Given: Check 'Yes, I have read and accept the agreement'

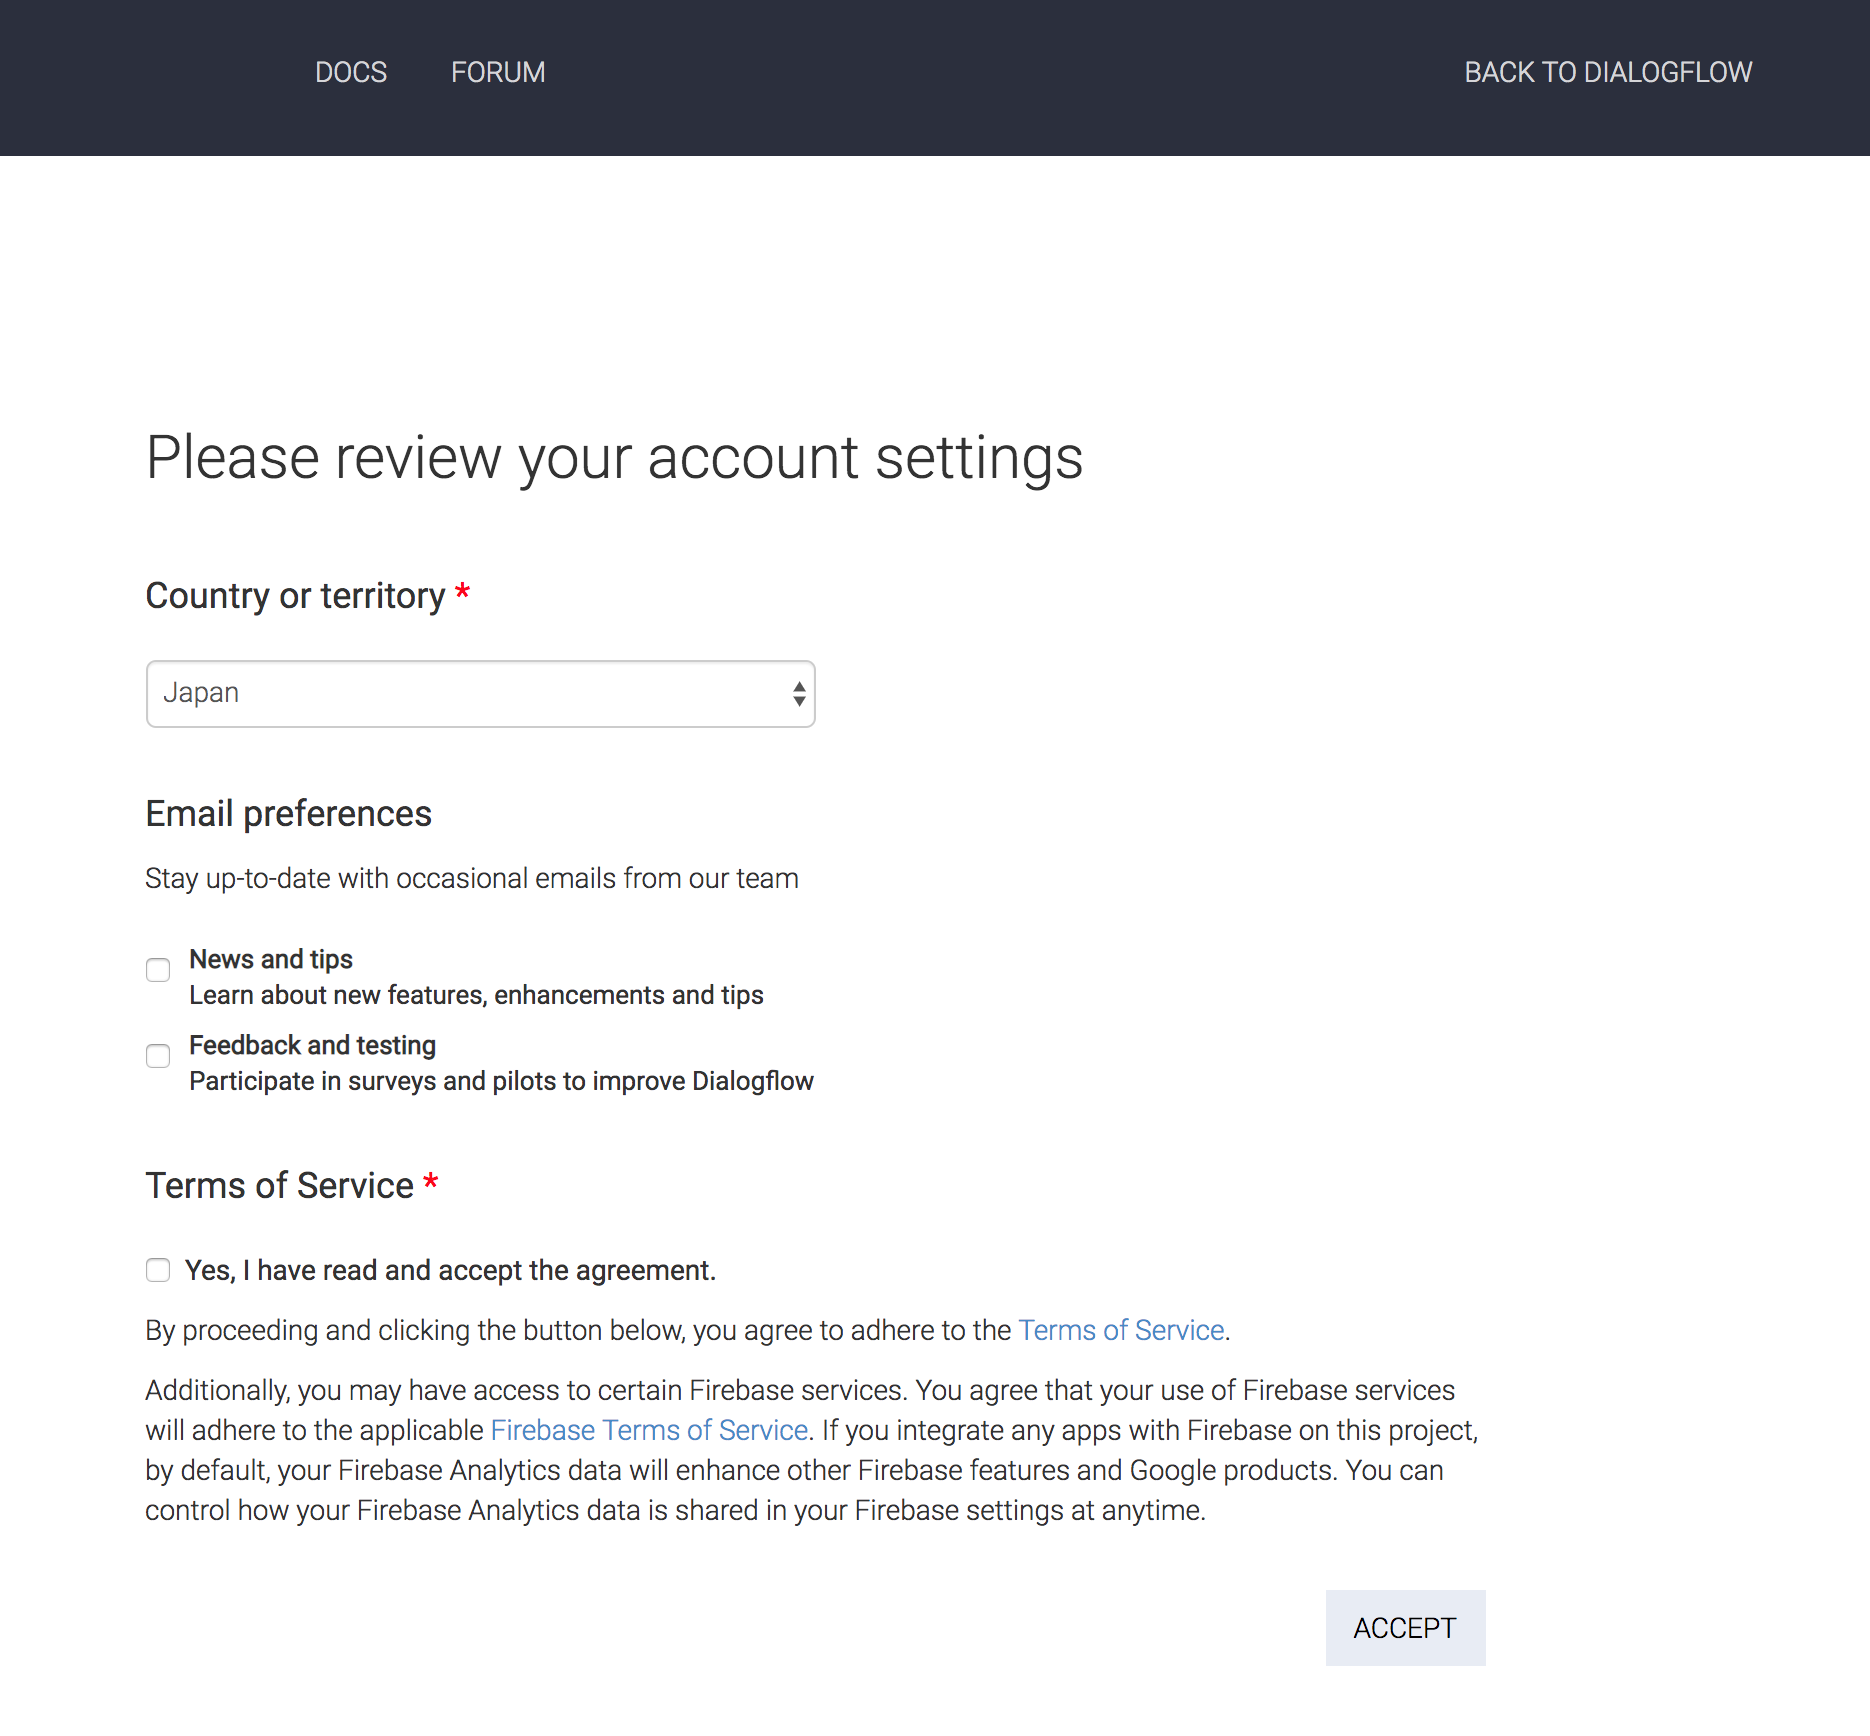Looking at the screenshot, I should 158,1270.
